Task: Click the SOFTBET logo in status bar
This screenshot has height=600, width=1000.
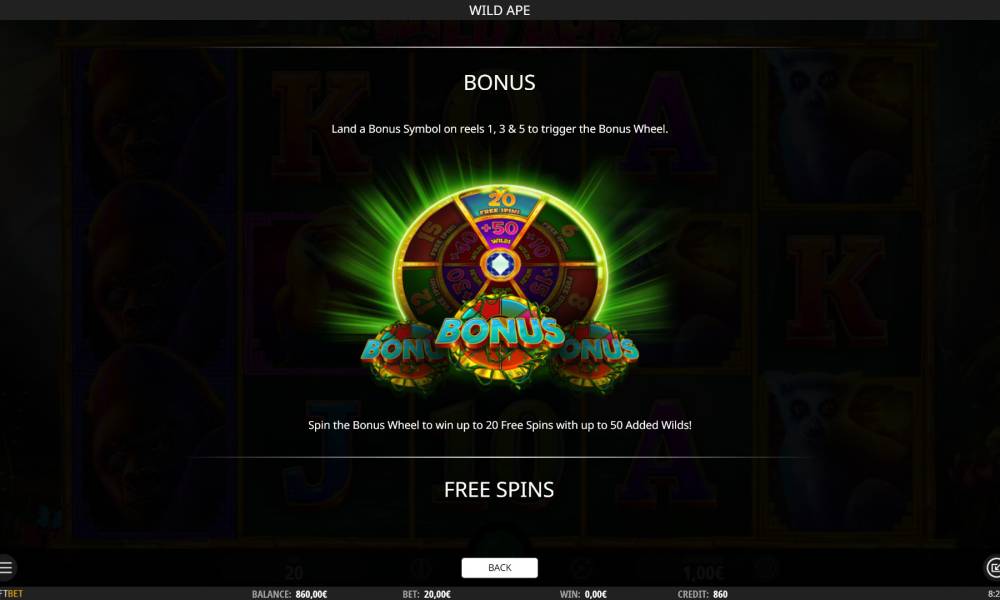Action: click(11, 594)
